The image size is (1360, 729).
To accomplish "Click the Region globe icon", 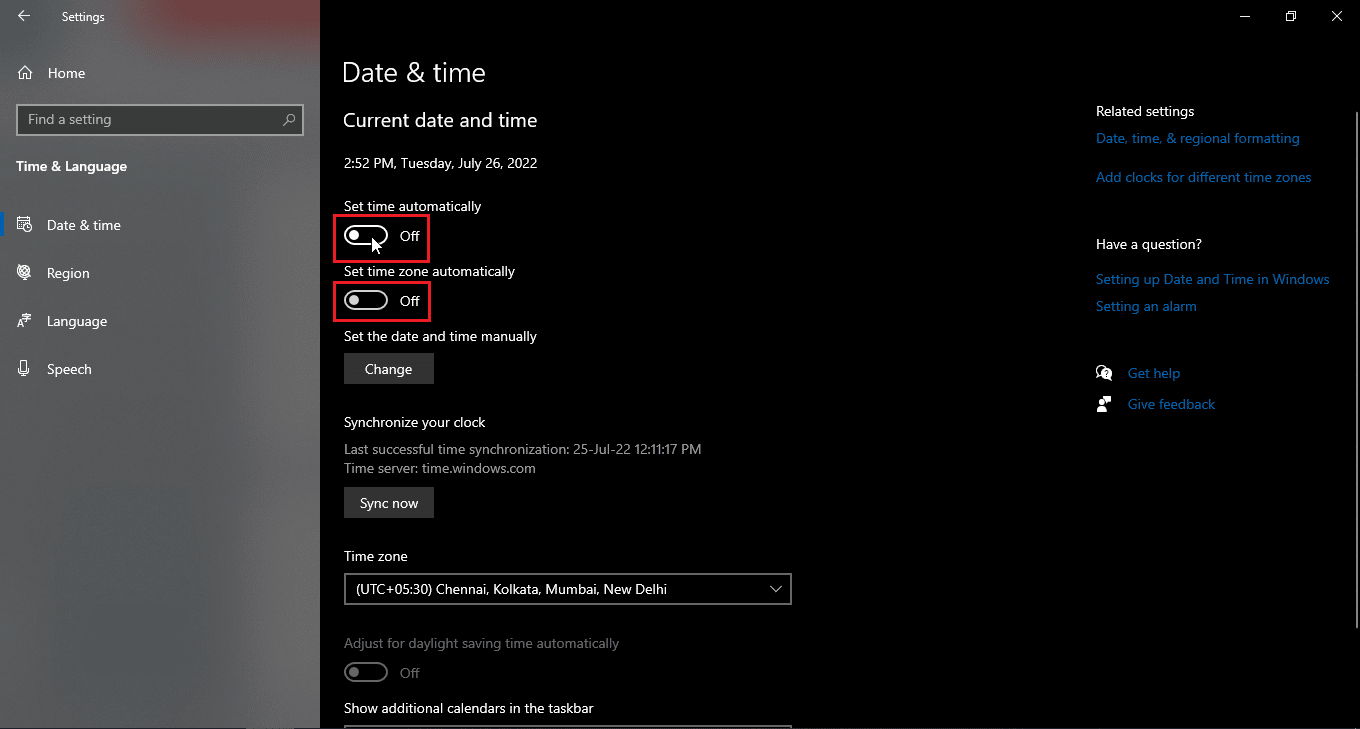I will 25,273.
